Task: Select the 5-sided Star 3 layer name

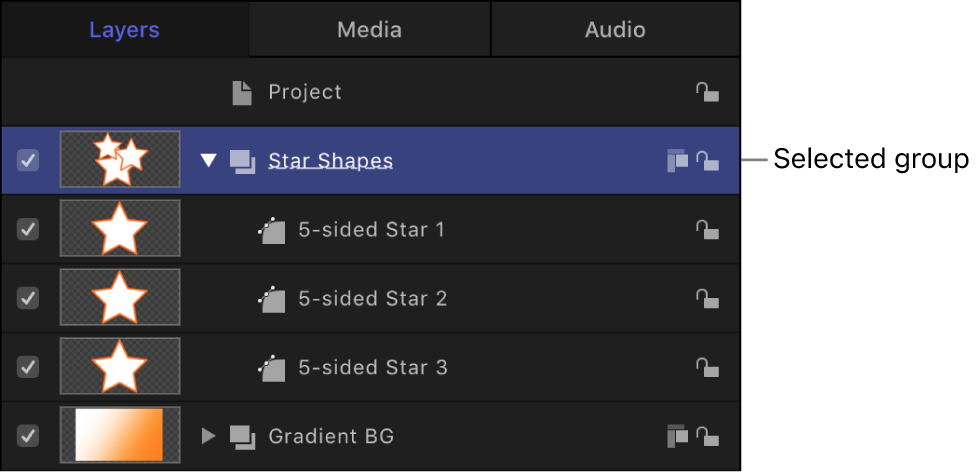Action: [x=372, y=367]
